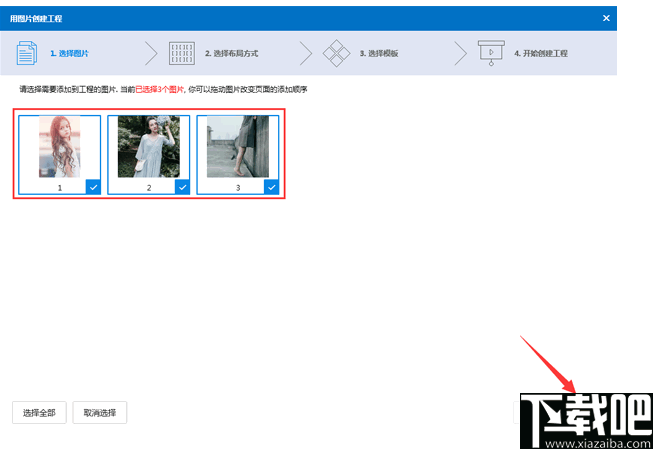This screenshot has width=655, height=449.
Task: Click the 选择全部 button
Action: 39,413
